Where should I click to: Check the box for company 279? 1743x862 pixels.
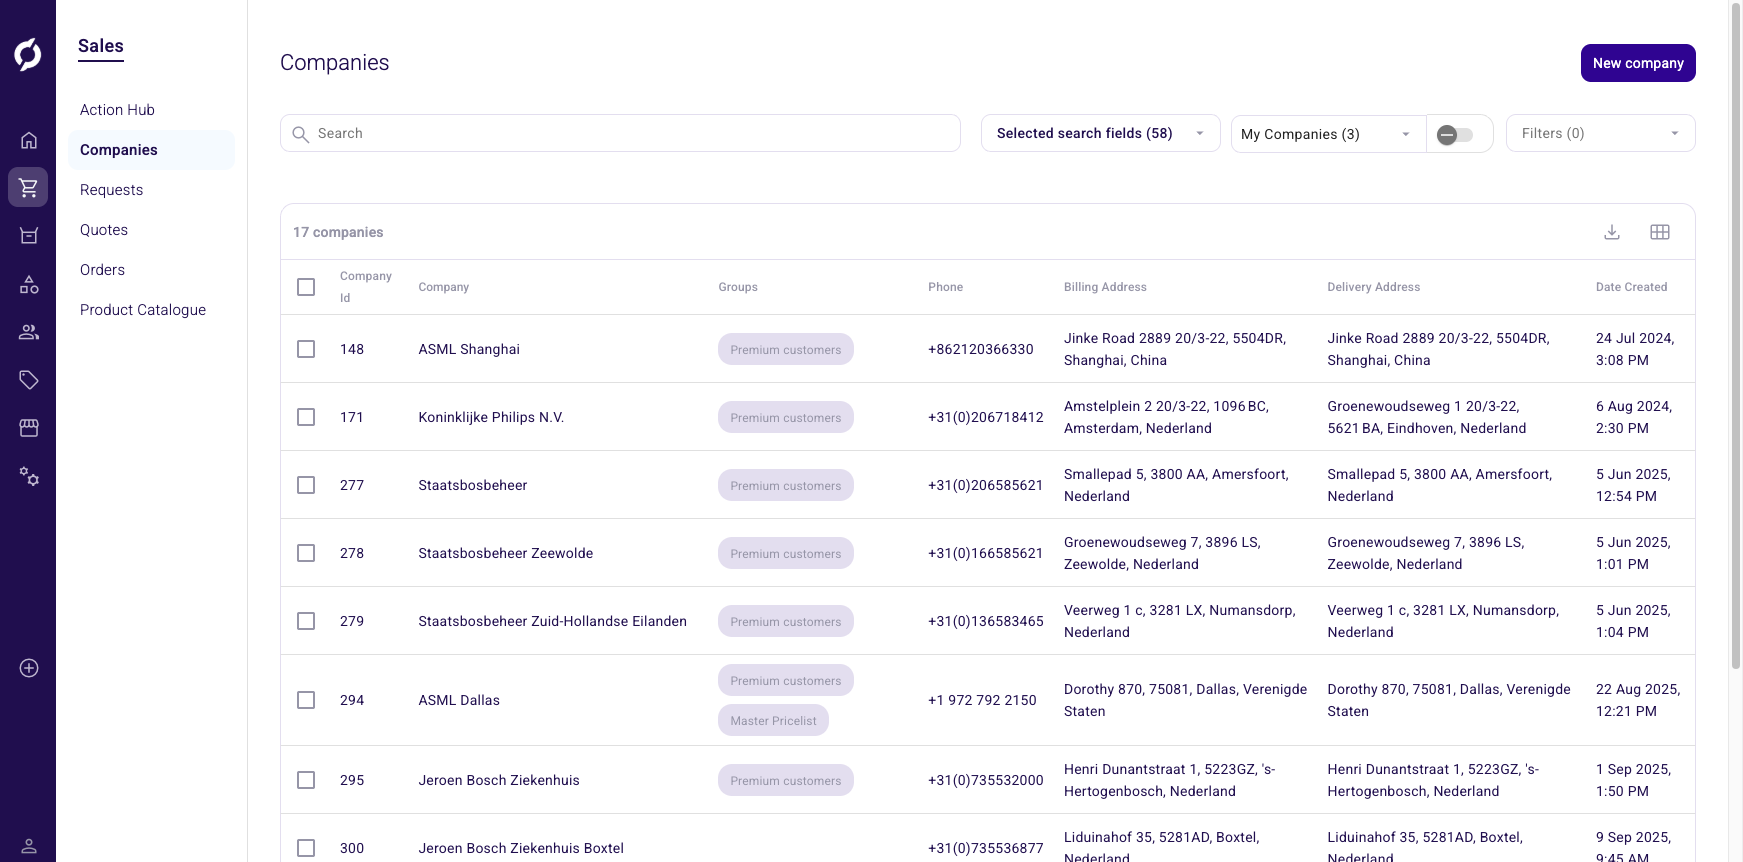pyautogui.click(x=306, y=621)
